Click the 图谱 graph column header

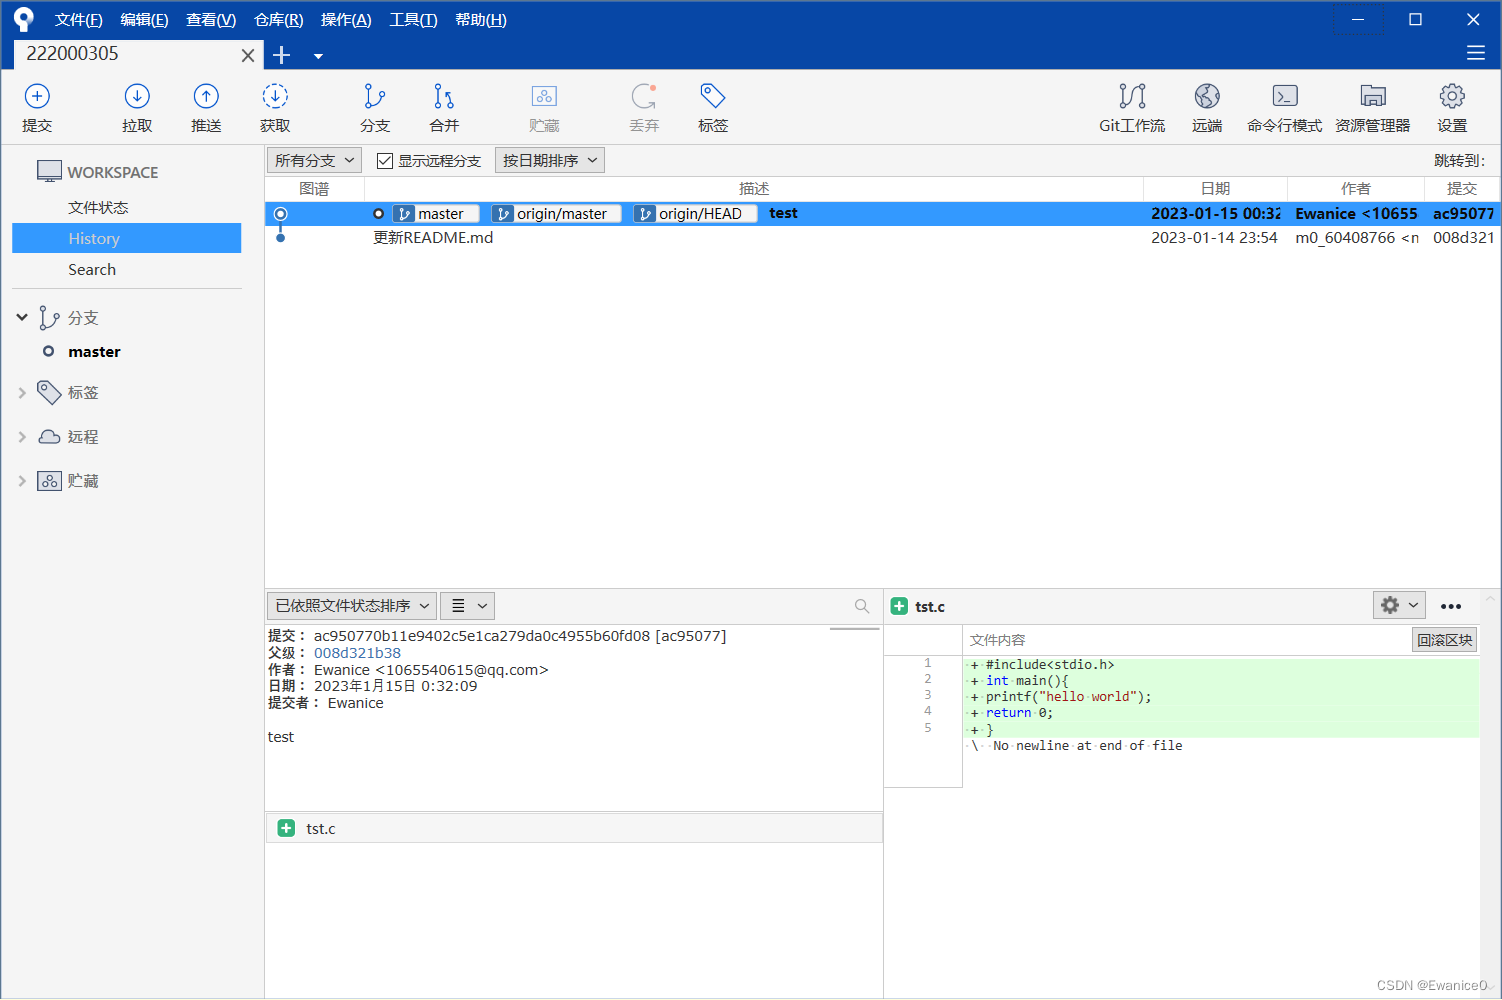click(314, 188)
